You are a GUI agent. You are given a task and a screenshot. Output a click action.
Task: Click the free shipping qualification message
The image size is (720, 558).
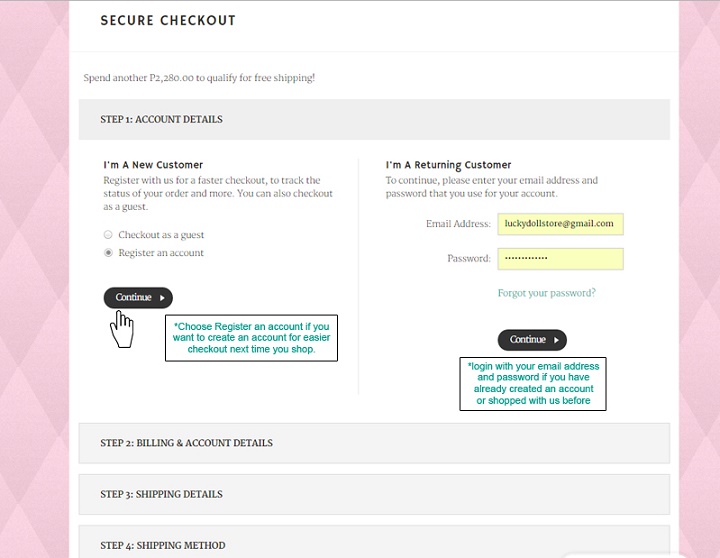199,77
